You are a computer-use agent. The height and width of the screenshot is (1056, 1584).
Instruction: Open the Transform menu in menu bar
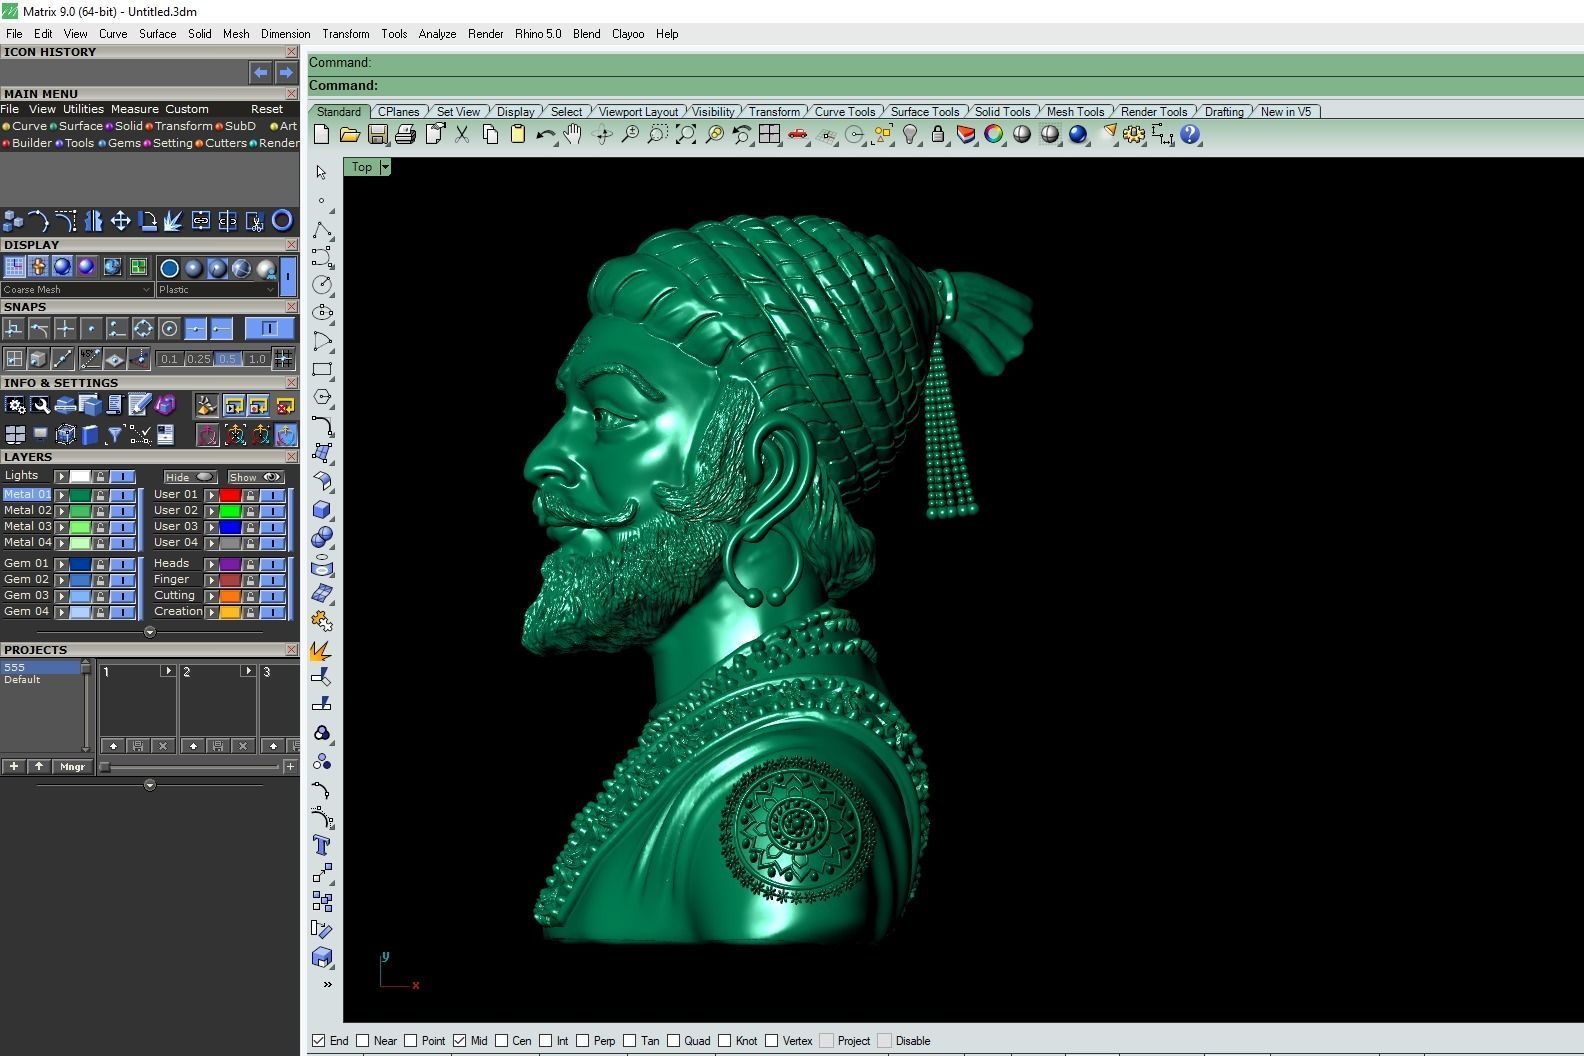pyautogui.click(x=345, y=34)
